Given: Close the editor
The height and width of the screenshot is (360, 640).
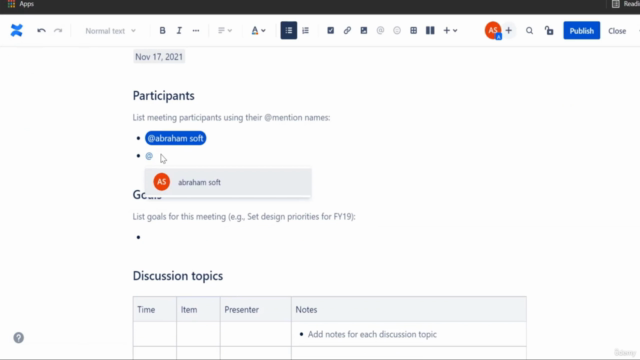Looking at the screenshot, I should [x=617, y=31].
